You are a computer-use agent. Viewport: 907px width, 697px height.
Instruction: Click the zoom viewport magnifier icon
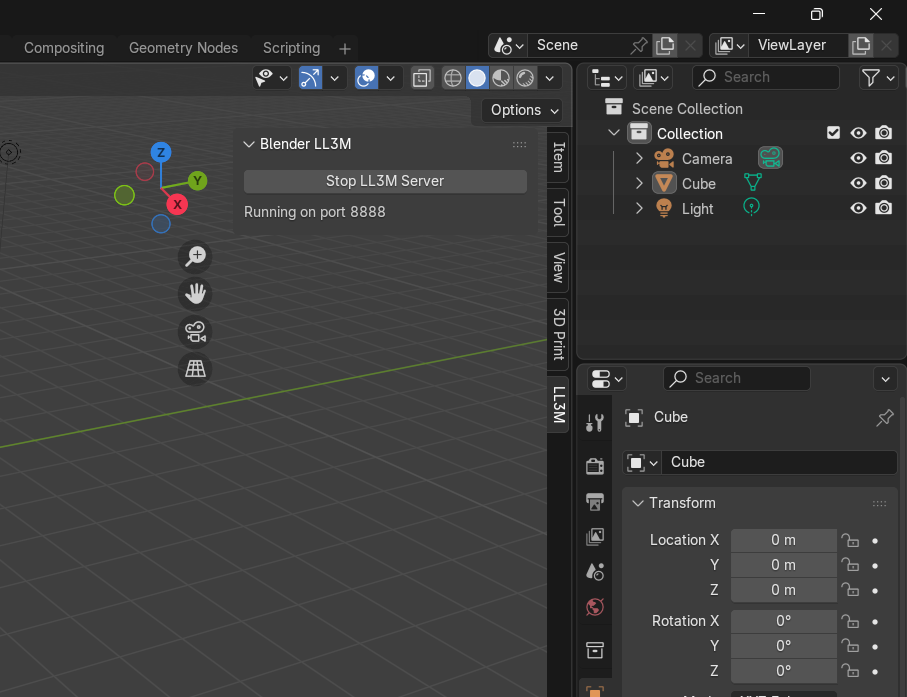(x=195, y=256)
